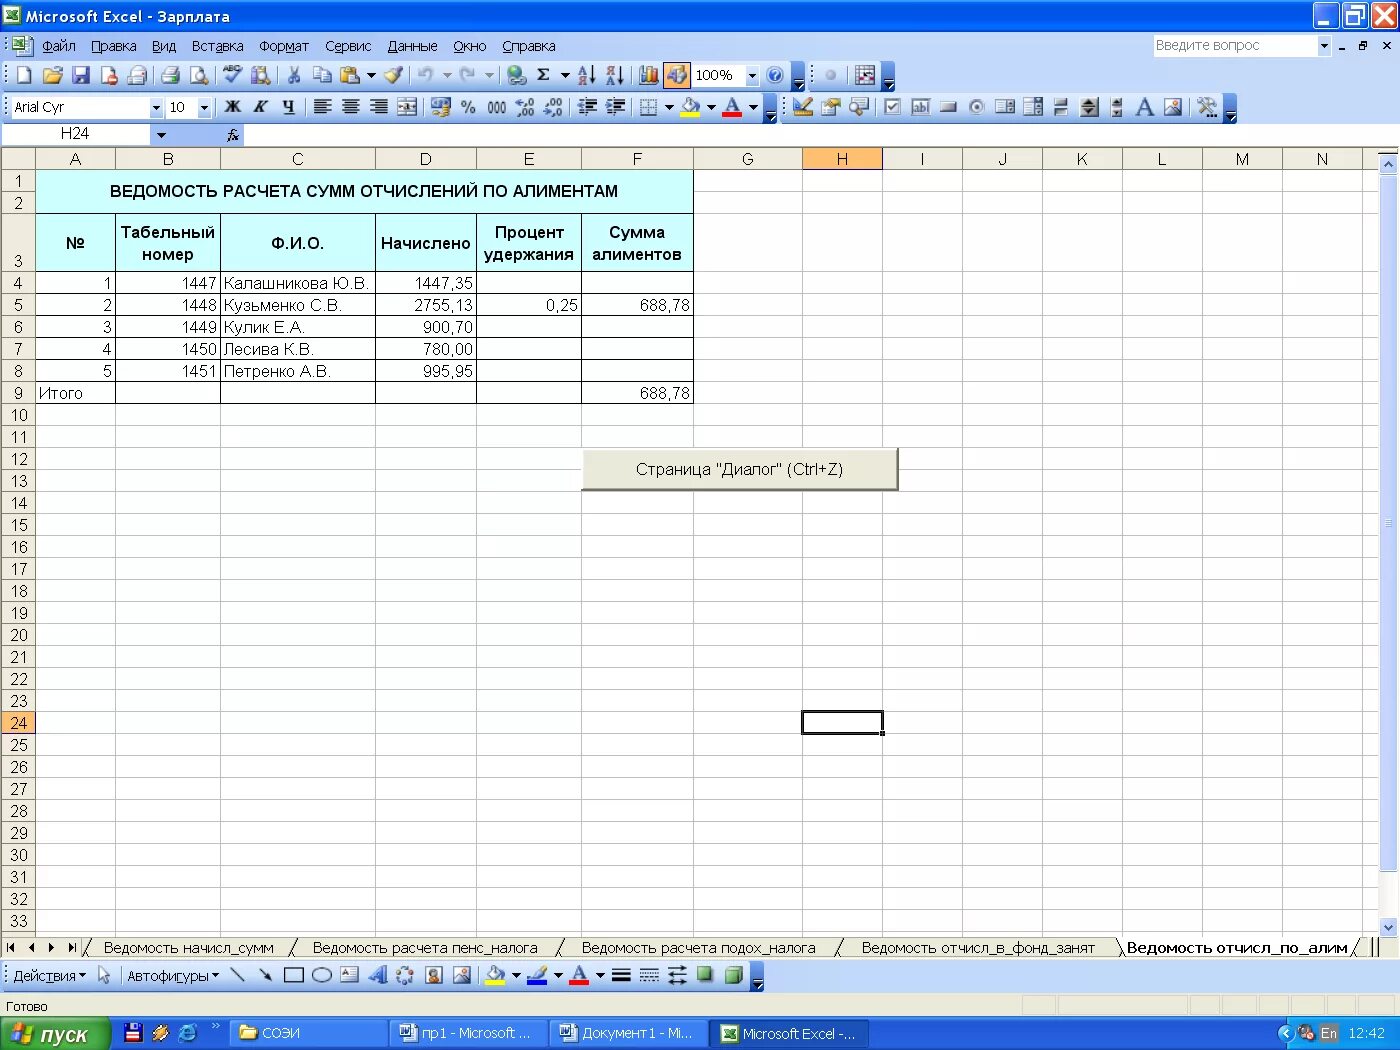Click the Insert Hyperlink globe icon
Screen dimensions: 1400x1050
coord(516,75)
